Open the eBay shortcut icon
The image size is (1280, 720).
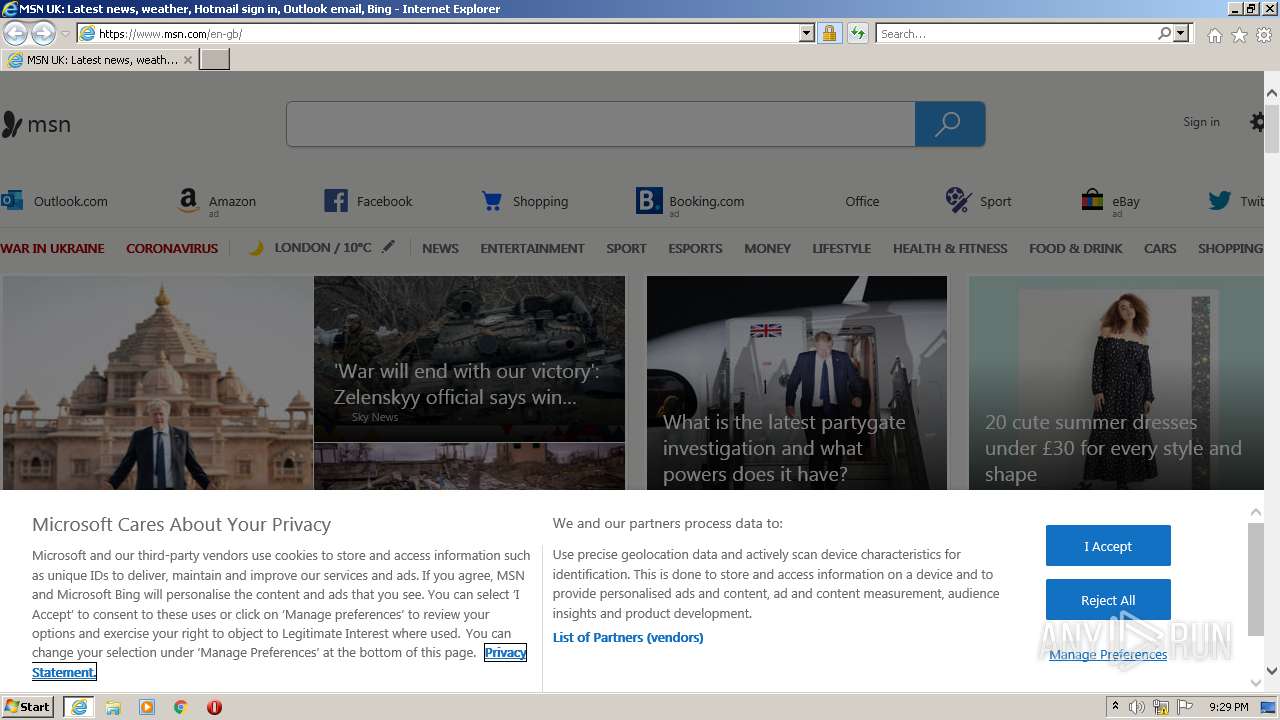pyautogui.click(x=1092, y=201)
